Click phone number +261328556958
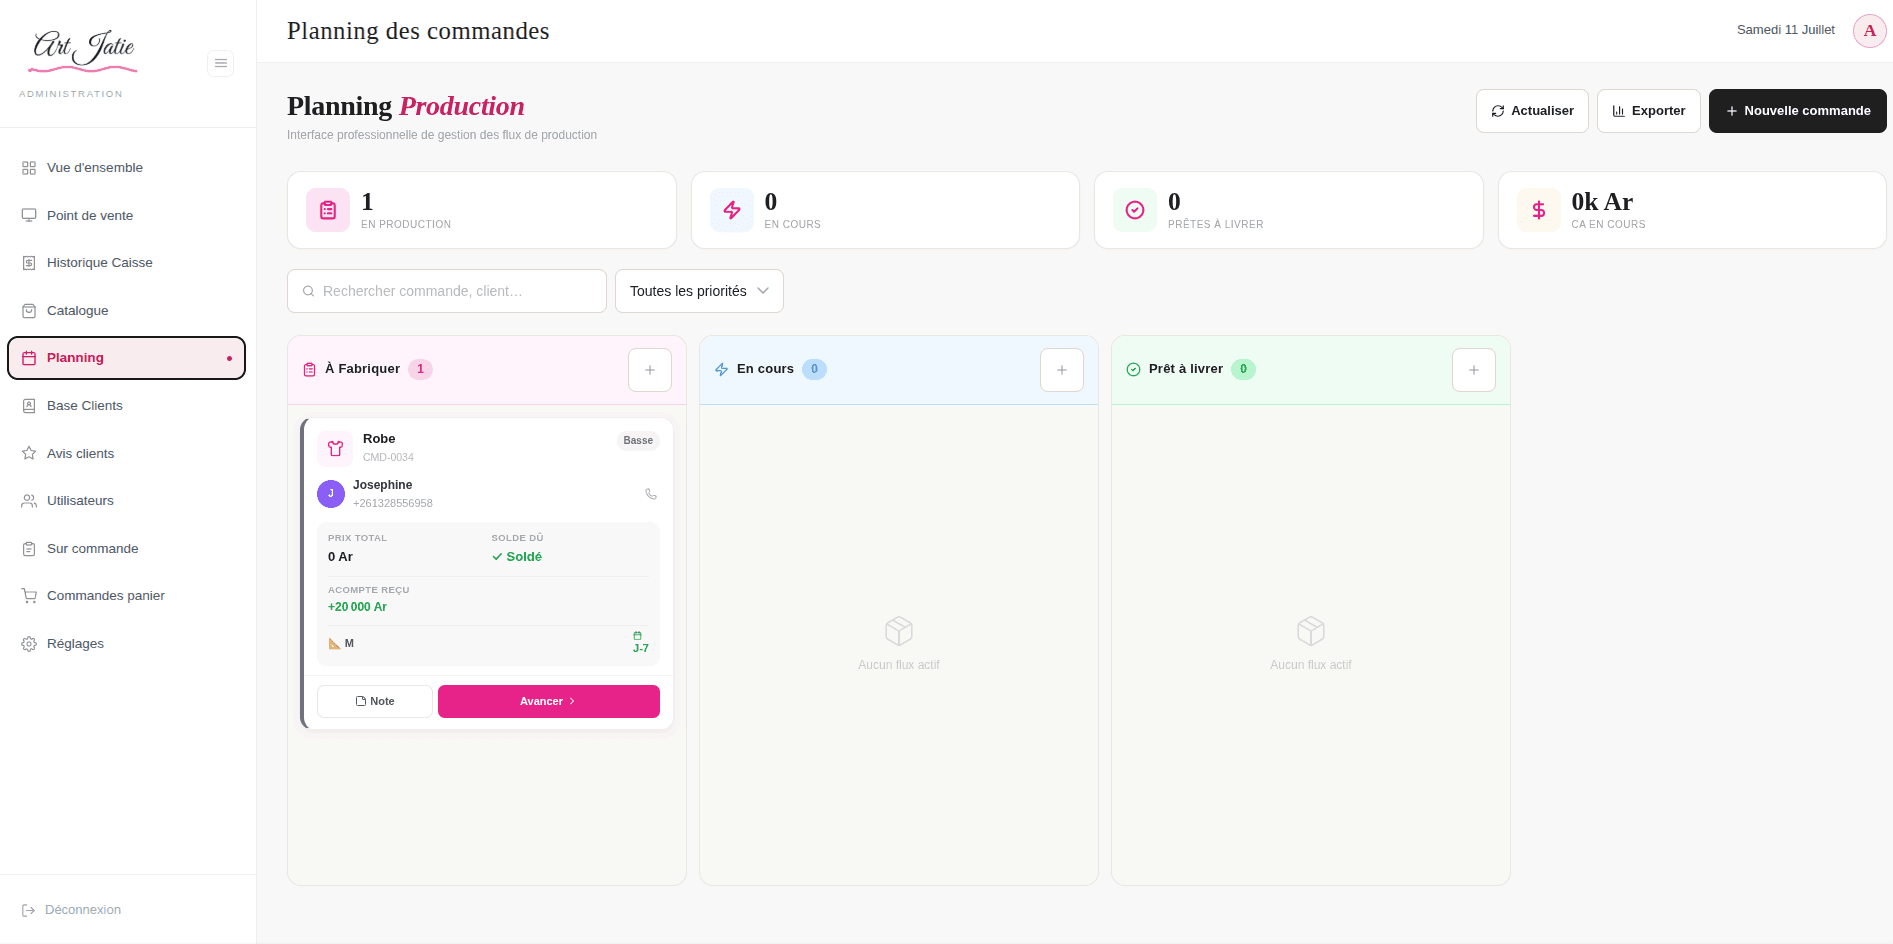 393,504
